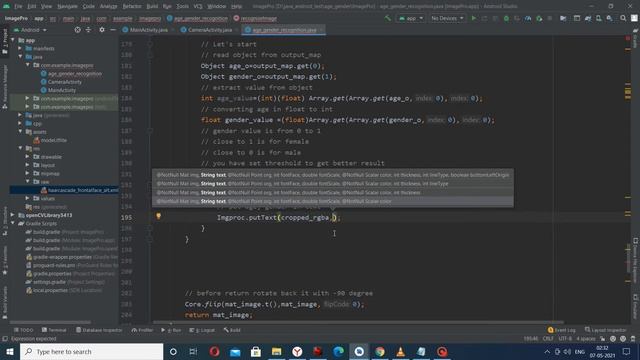Expand the manifests folder
Viewport: 640px width, 360px height.
click(20, 49)
